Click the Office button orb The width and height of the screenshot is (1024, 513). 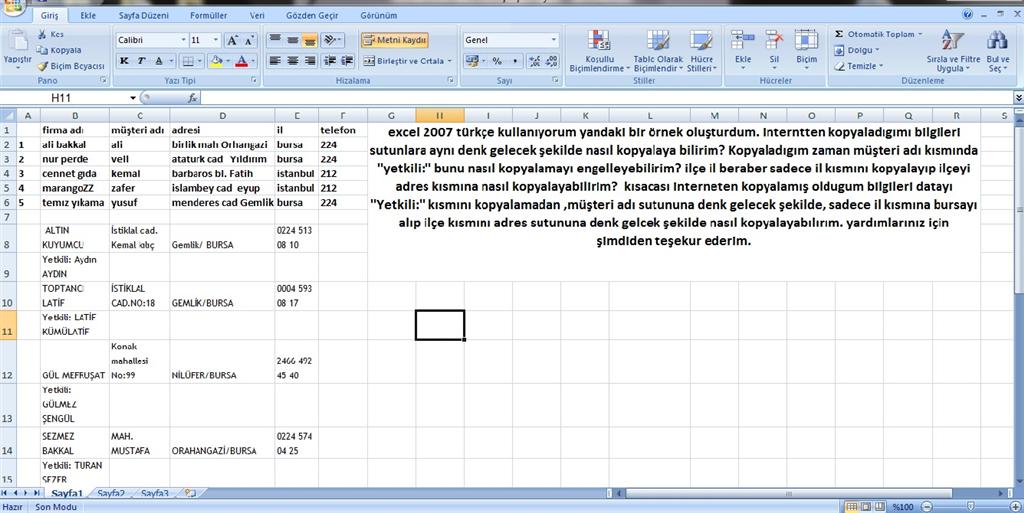click(x=16, y=8)
